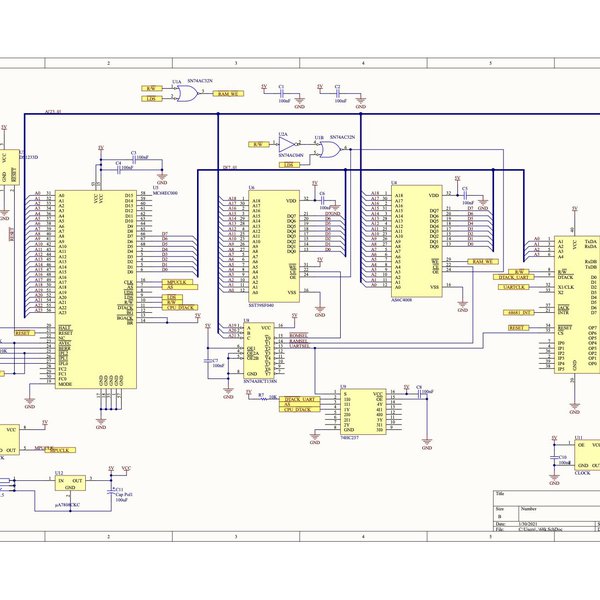Click CPU_DTACK port at MPU DTACK pin
The height and width of the screenshot is (600, 600).
tap(180, 307)
